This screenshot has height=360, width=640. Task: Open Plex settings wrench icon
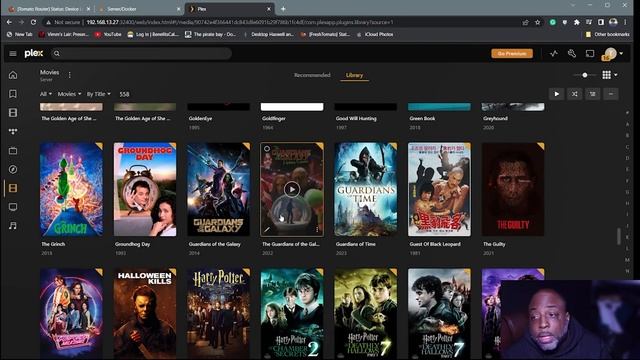click(571, 53)
